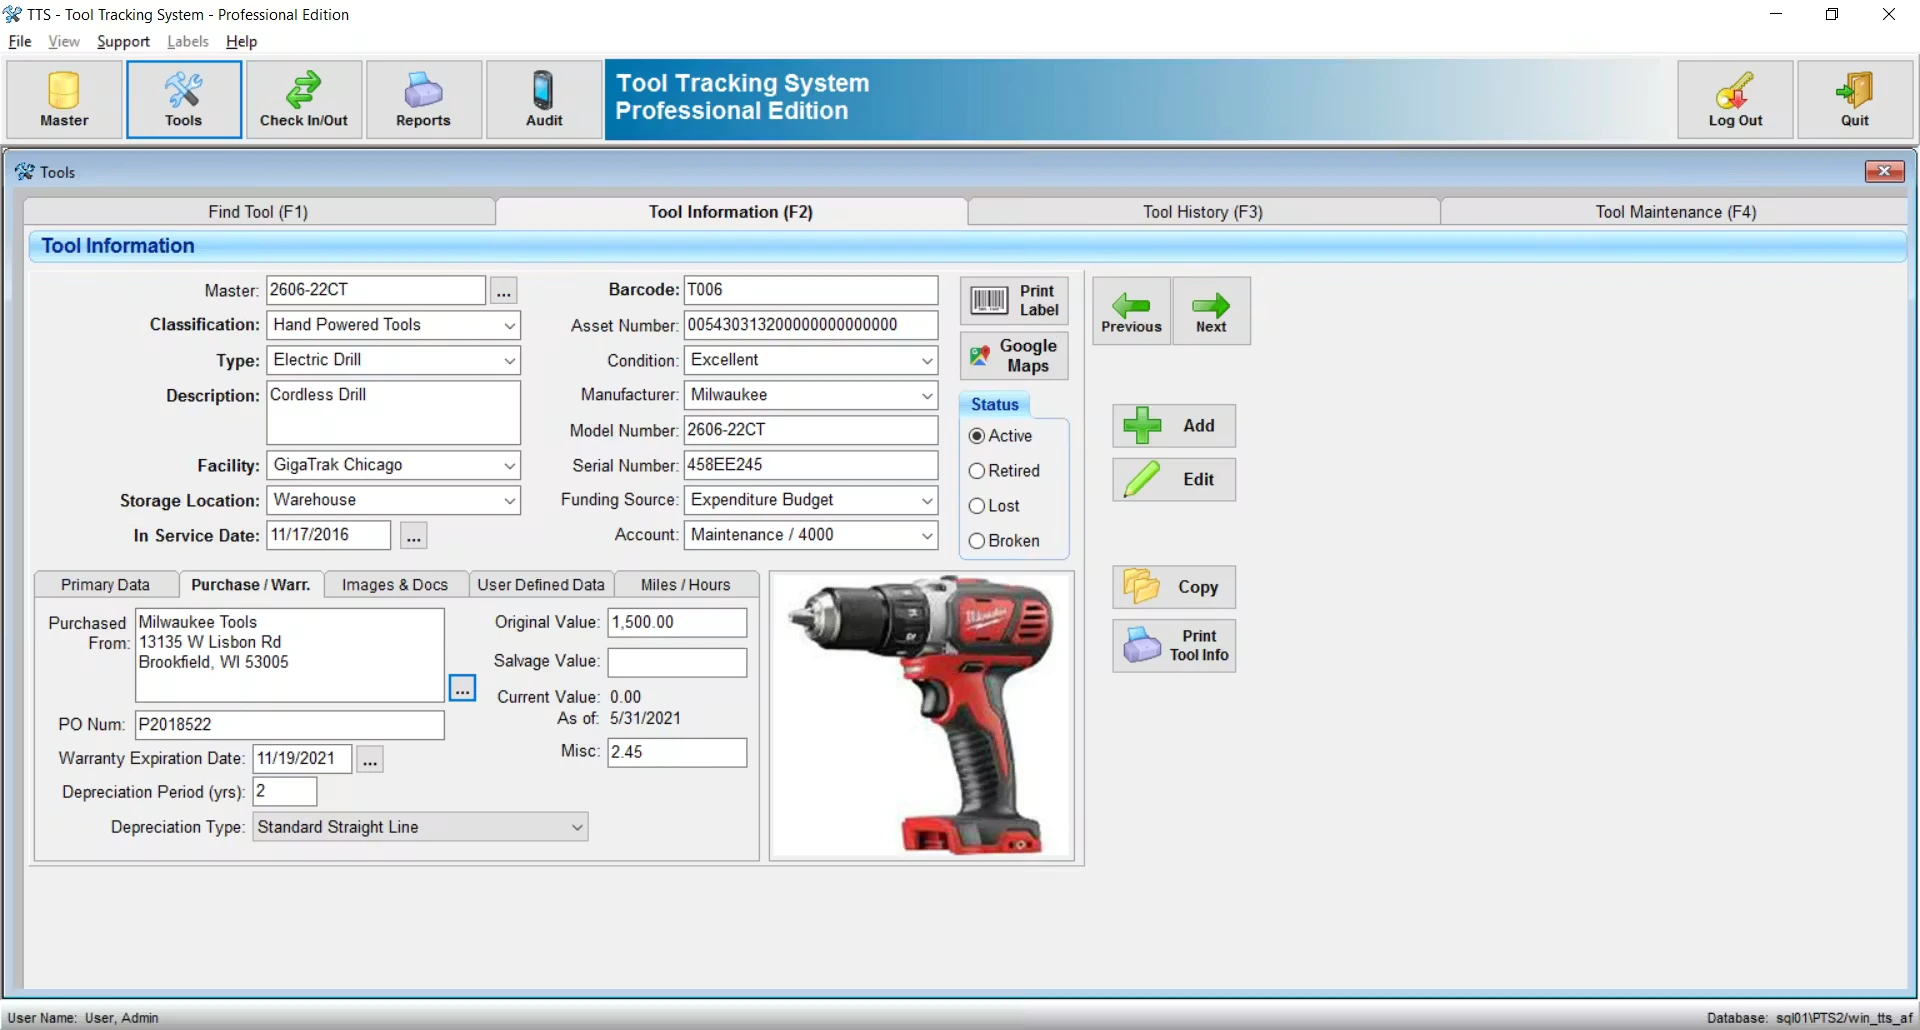Open Purchased From vendor lookup

click(x=462, y=688)
